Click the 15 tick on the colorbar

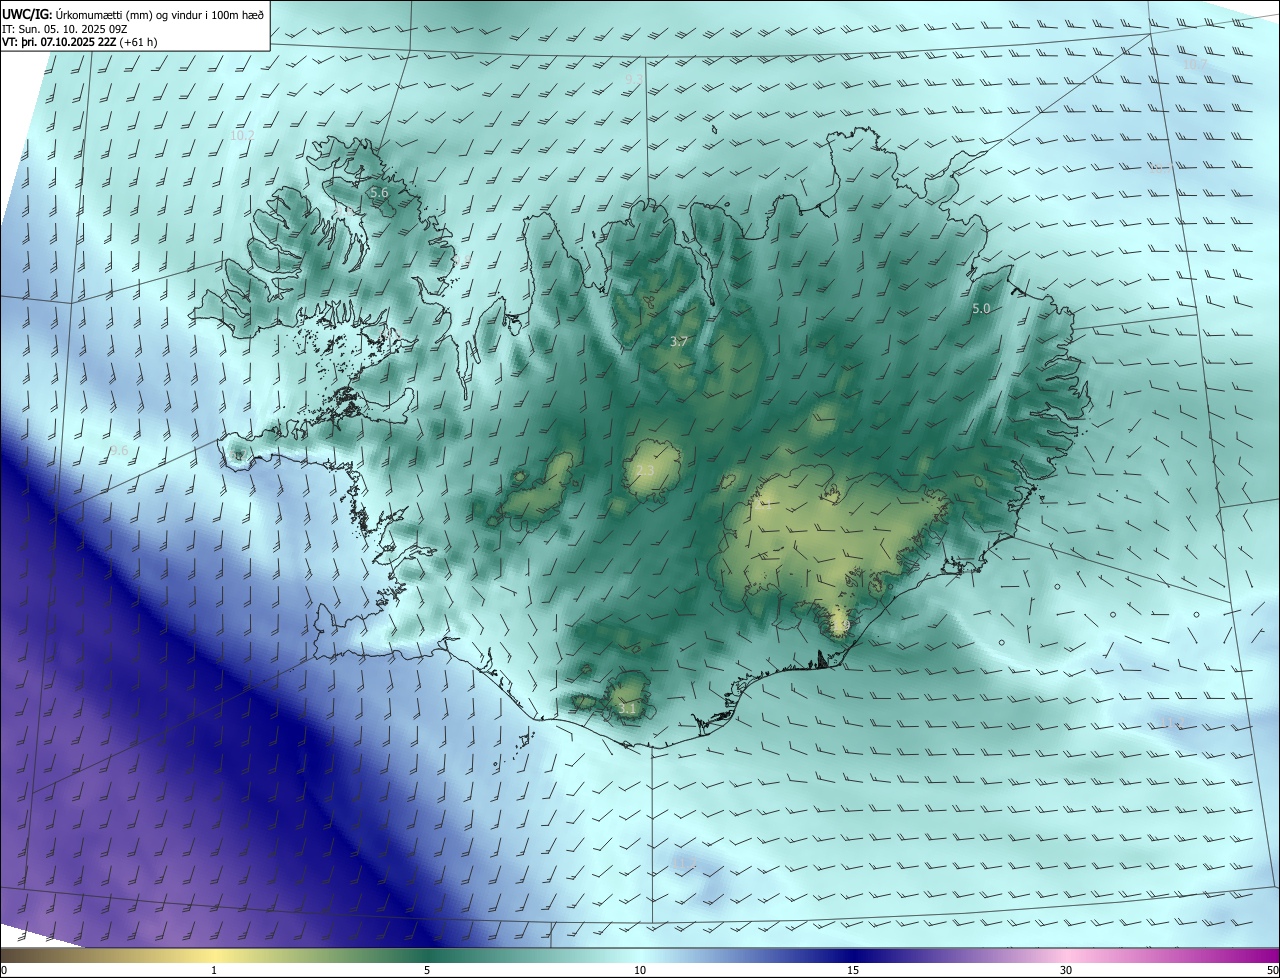pos(853,970)
